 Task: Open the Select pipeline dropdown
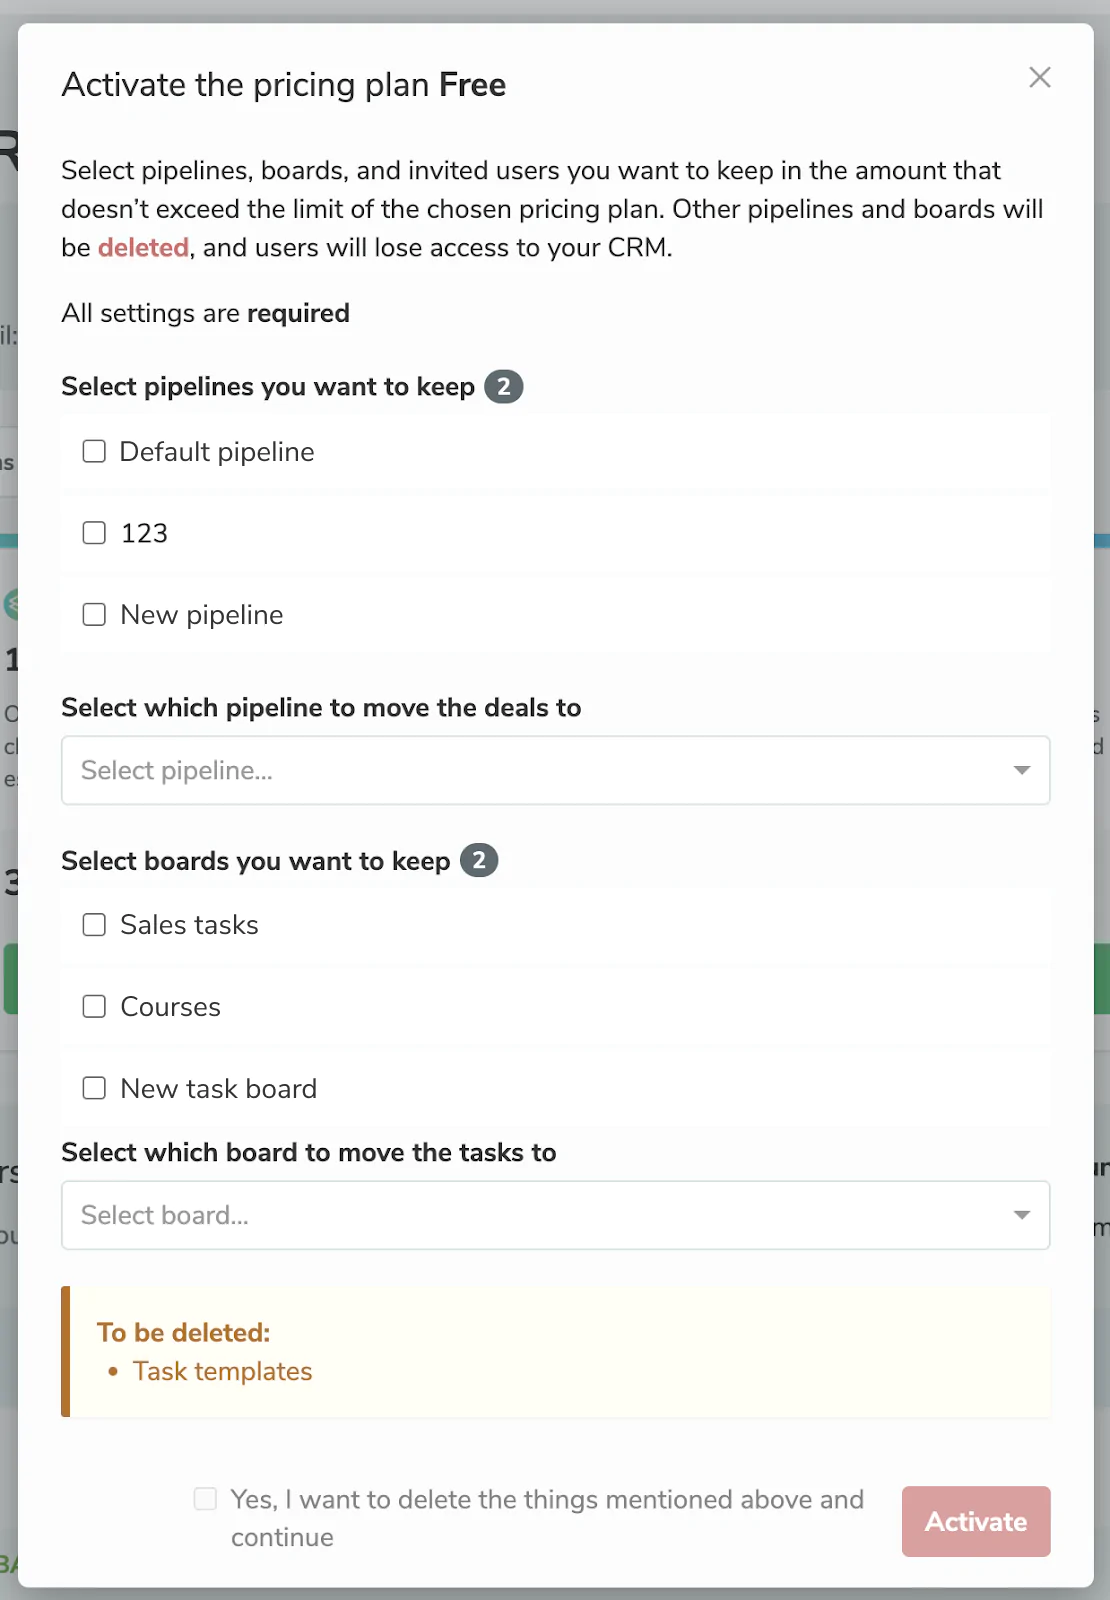556,770
